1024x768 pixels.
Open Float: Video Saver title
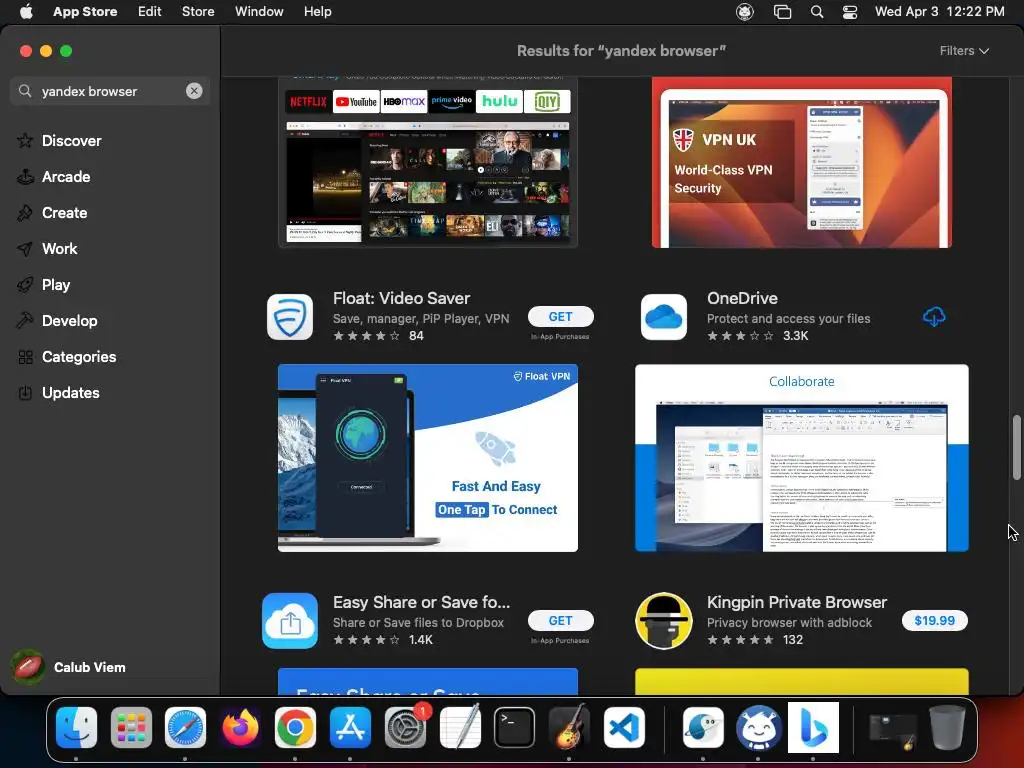(x=401, y=298)
